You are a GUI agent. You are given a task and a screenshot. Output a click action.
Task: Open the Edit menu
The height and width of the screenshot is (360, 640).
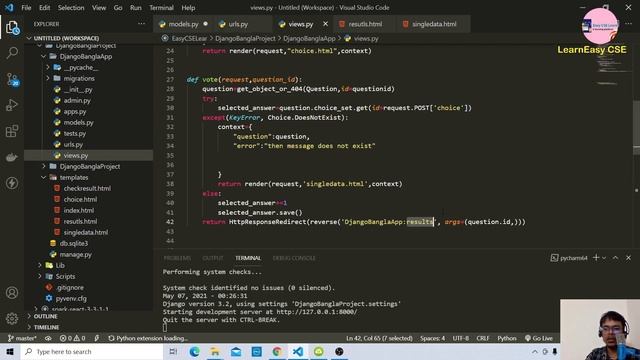tap(44, 8)
